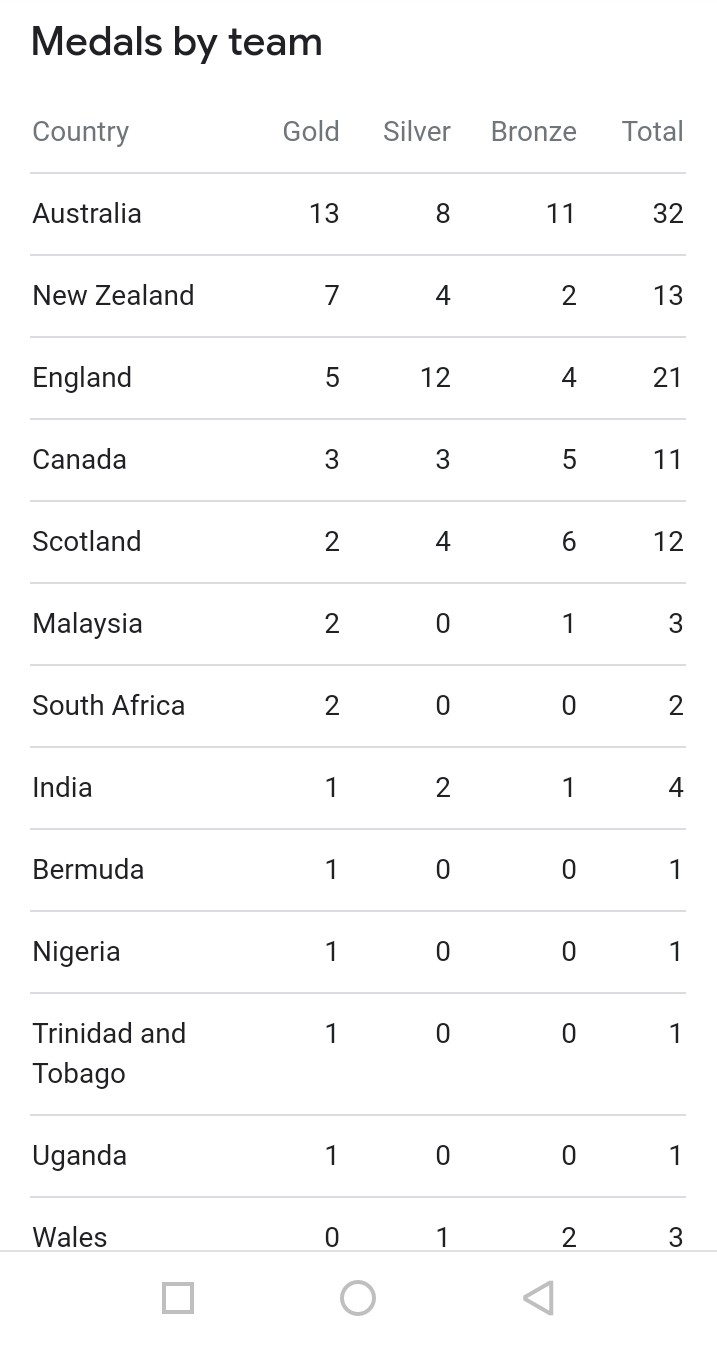The height and width of the screenshot is (1346, 717).
Task: Sort by the Silver column header
Action: (x=416, y=131)
